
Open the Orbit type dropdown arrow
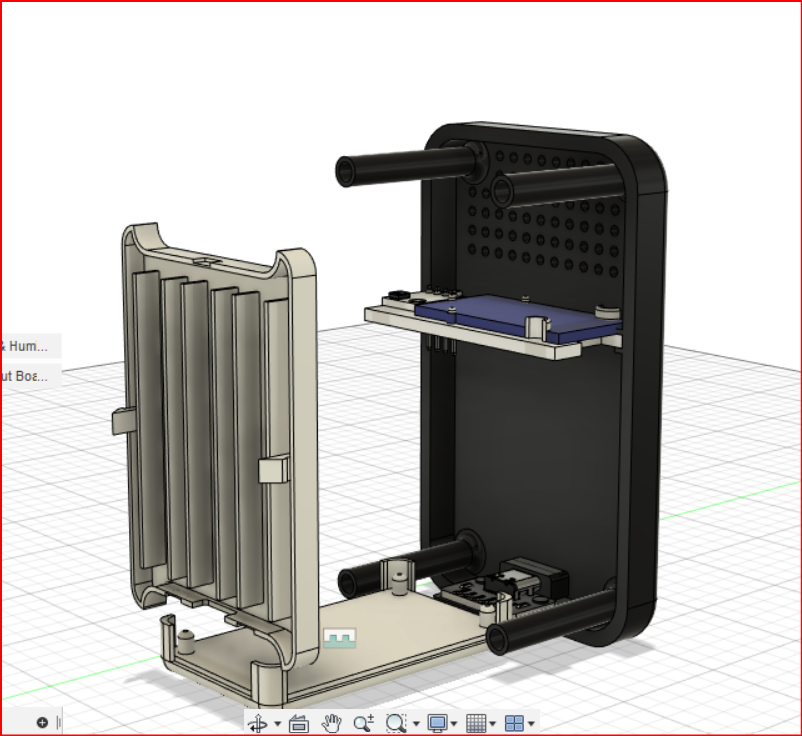point(278,724)
